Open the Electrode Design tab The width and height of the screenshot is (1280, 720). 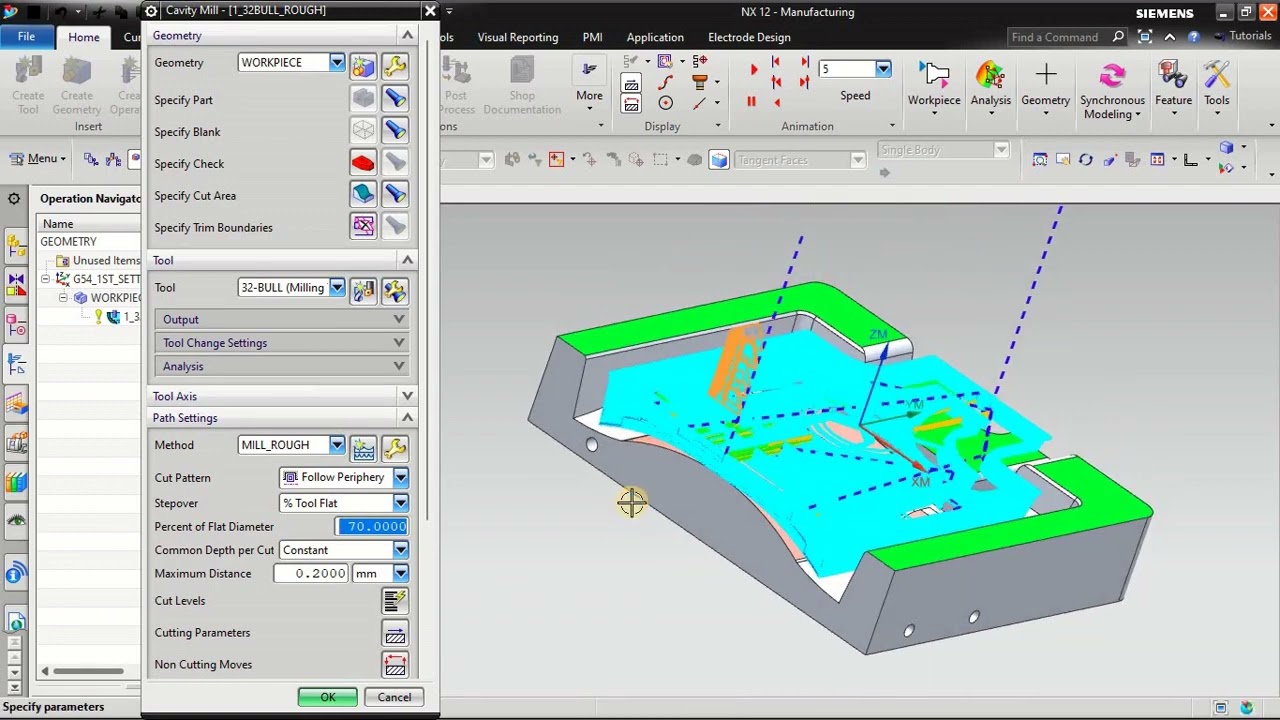[x=749, y=37]
